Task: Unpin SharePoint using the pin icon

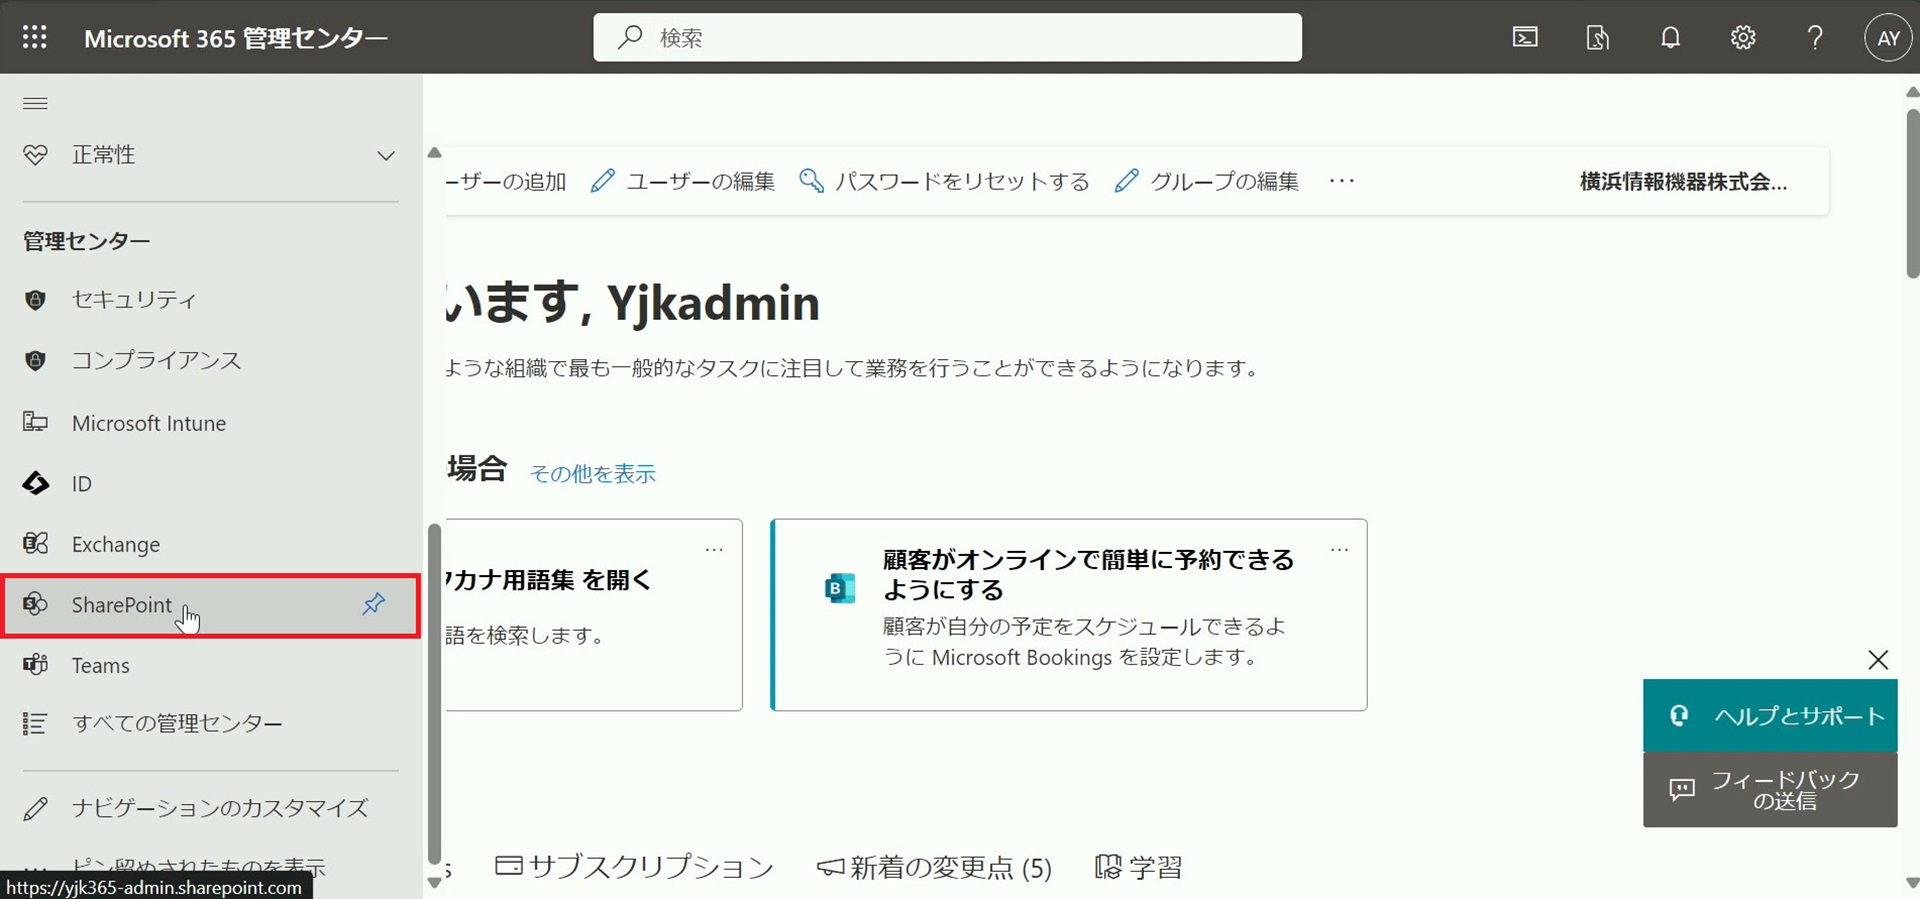Action: point(373,604)
